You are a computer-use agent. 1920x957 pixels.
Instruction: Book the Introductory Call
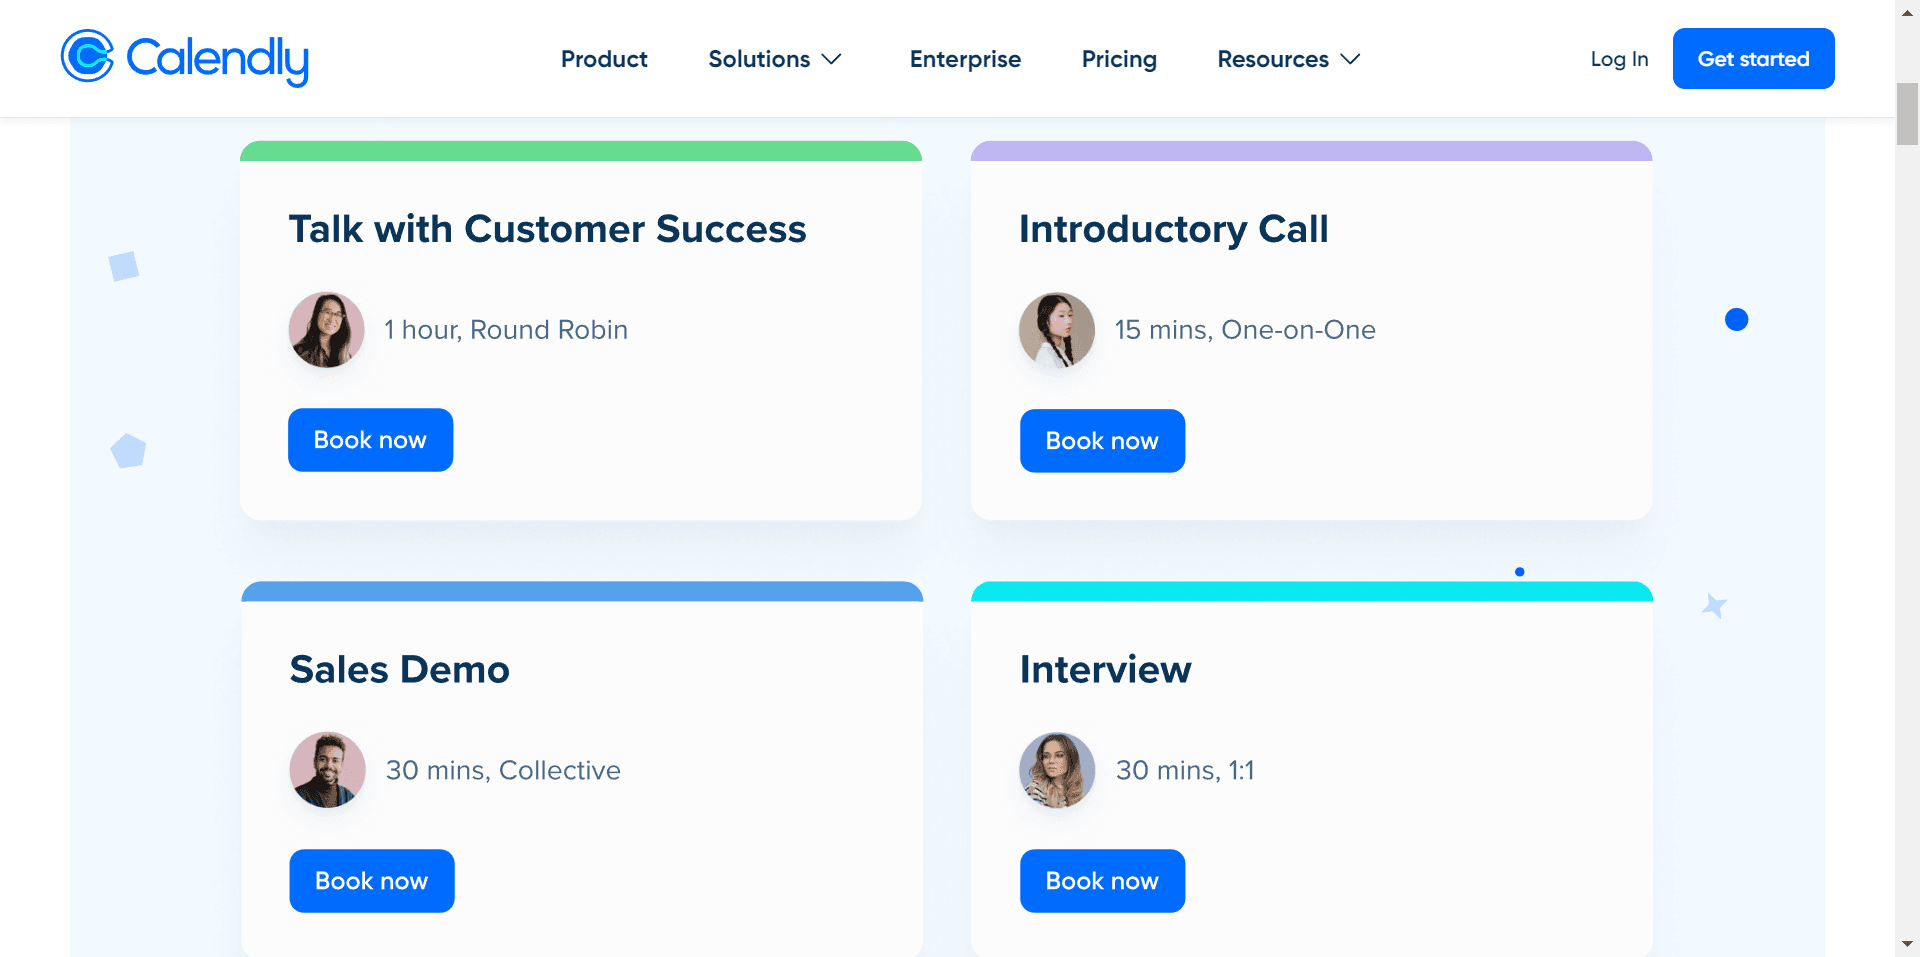pos(1102,440)
